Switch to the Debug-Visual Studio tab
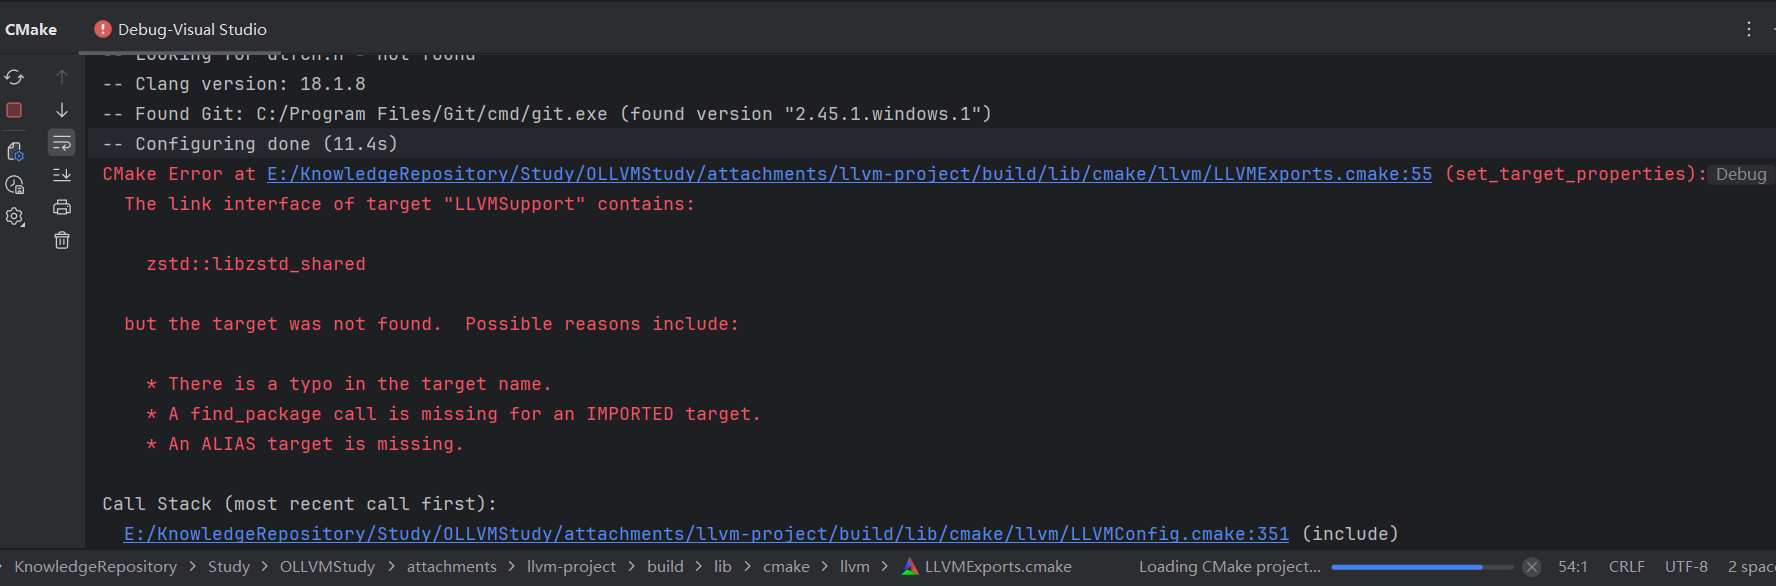This screenshot has width=1776, height=586. click(x=181, y=29)
